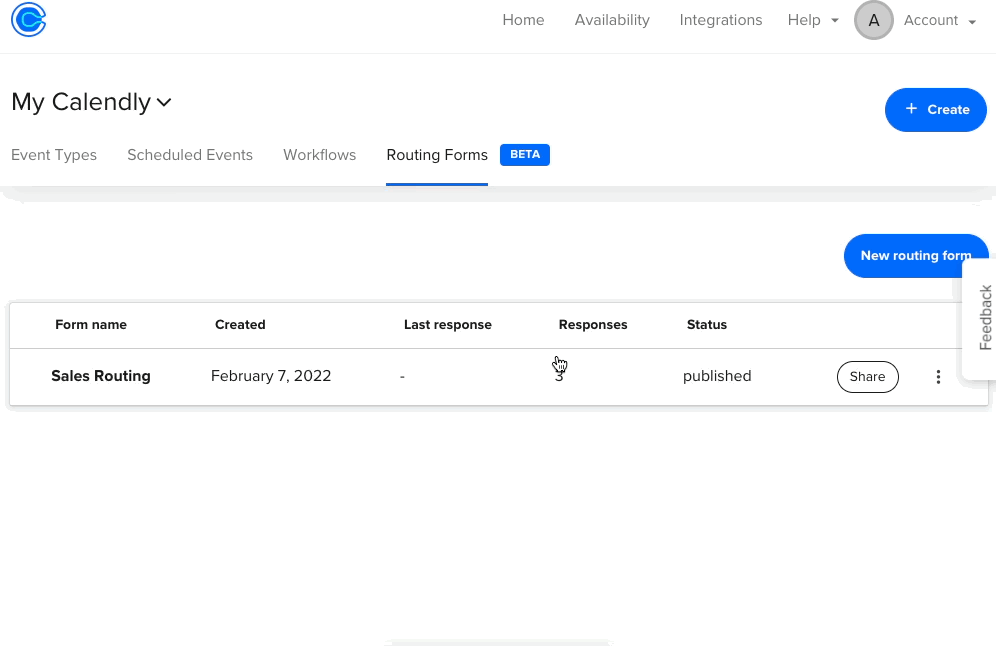
Task: Click the responses count for Sales Routing
Action: 559,376
